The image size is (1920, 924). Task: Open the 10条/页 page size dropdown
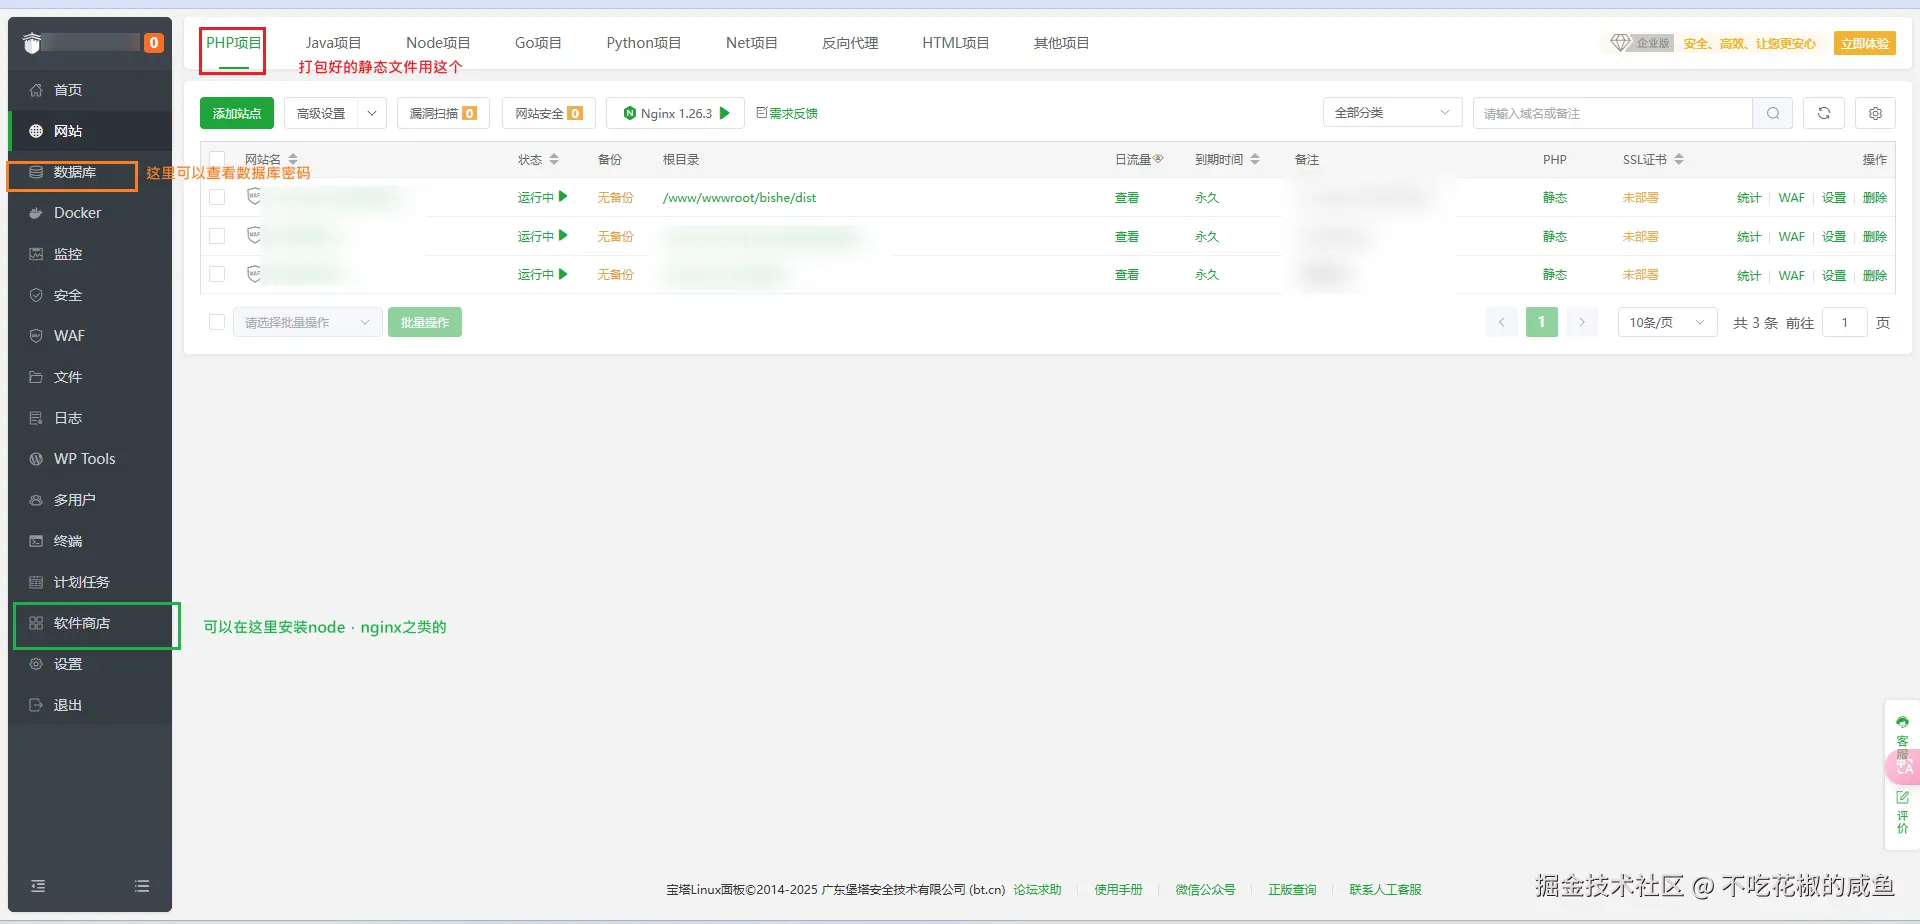1667,322
